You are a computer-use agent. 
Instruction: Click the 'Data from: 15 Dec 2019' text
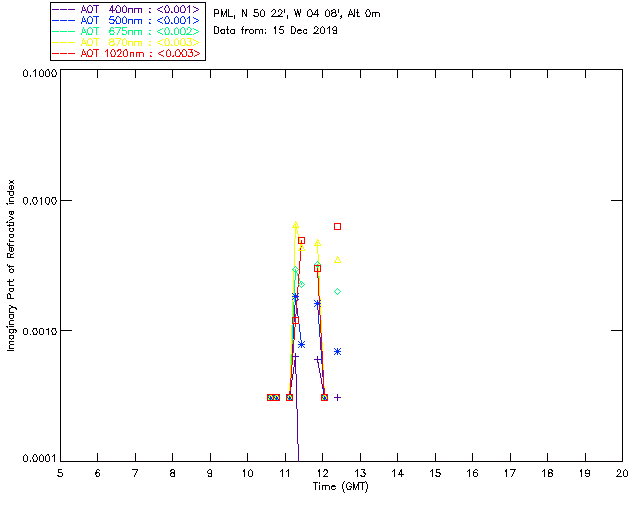[x=276, y=30]
